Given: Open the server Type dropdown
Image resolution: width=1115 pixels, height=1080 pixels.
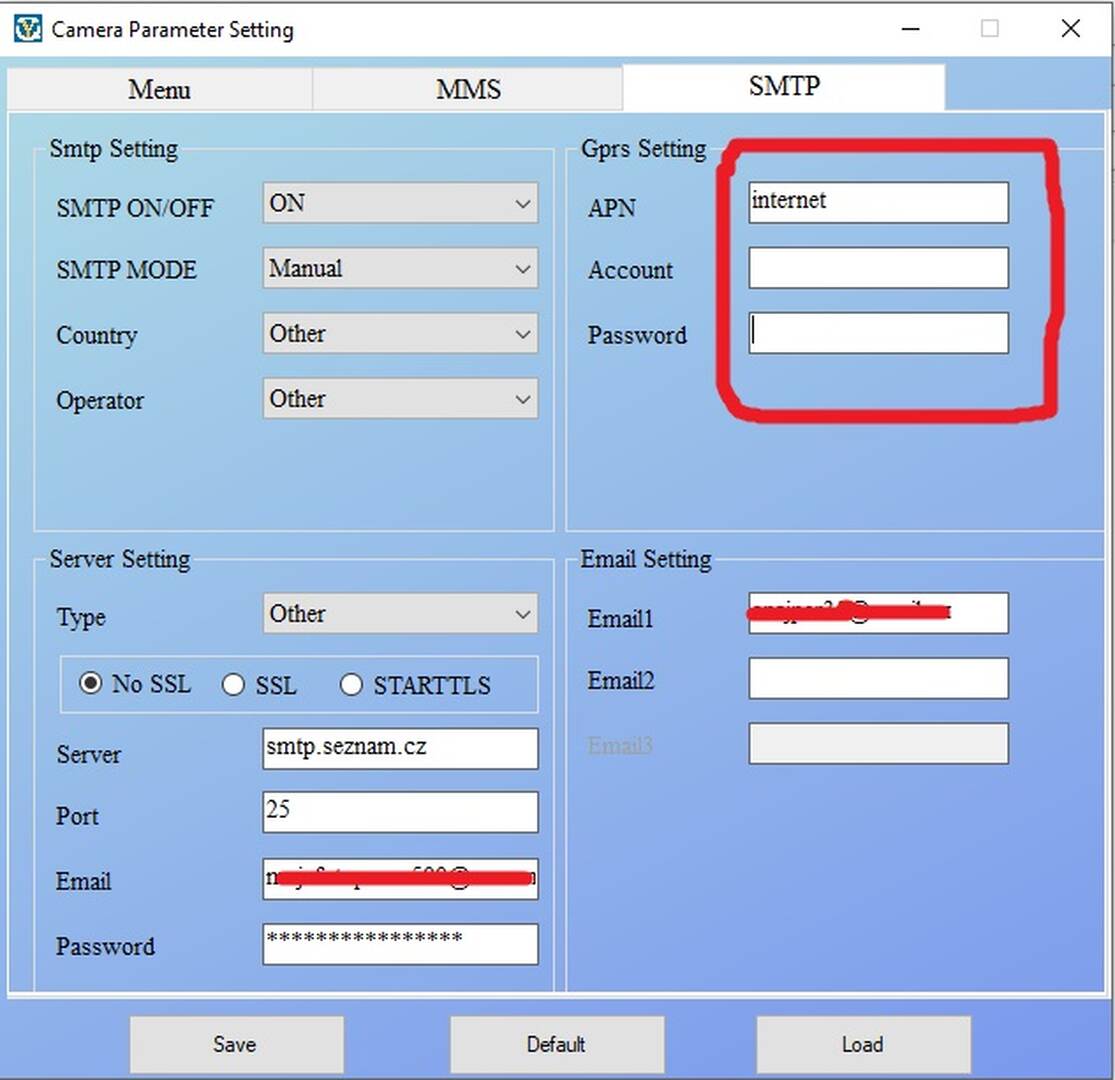Looking at the screenshot, I should click(400, 614).
